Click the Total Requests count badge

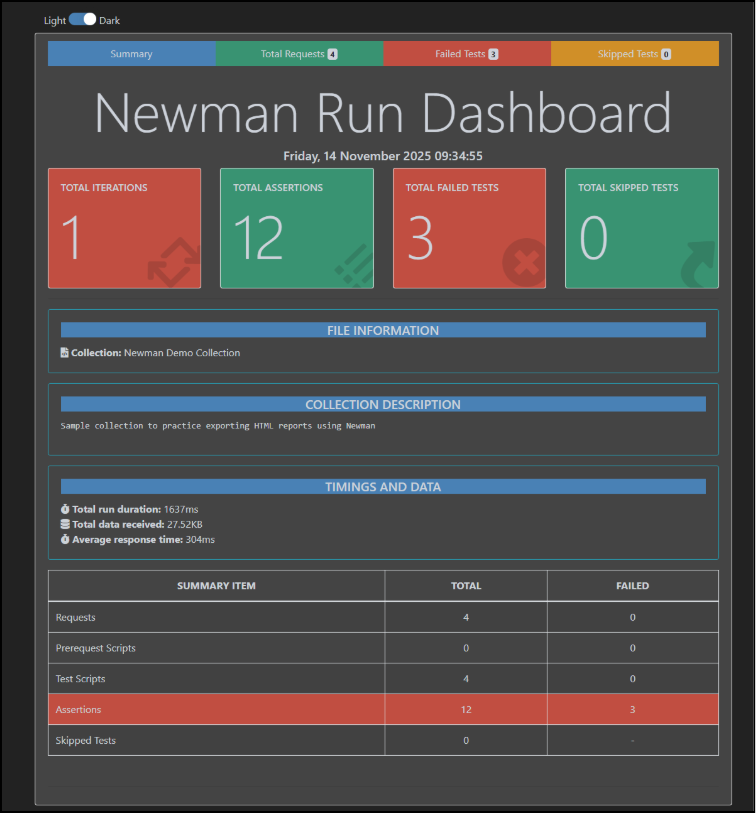[332, 54]
